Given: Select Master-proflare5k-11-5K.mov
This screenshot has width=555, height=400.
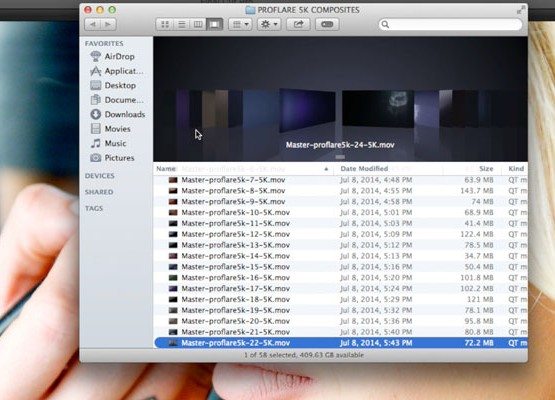Looking at the screenshot, I should click(341, 223).
